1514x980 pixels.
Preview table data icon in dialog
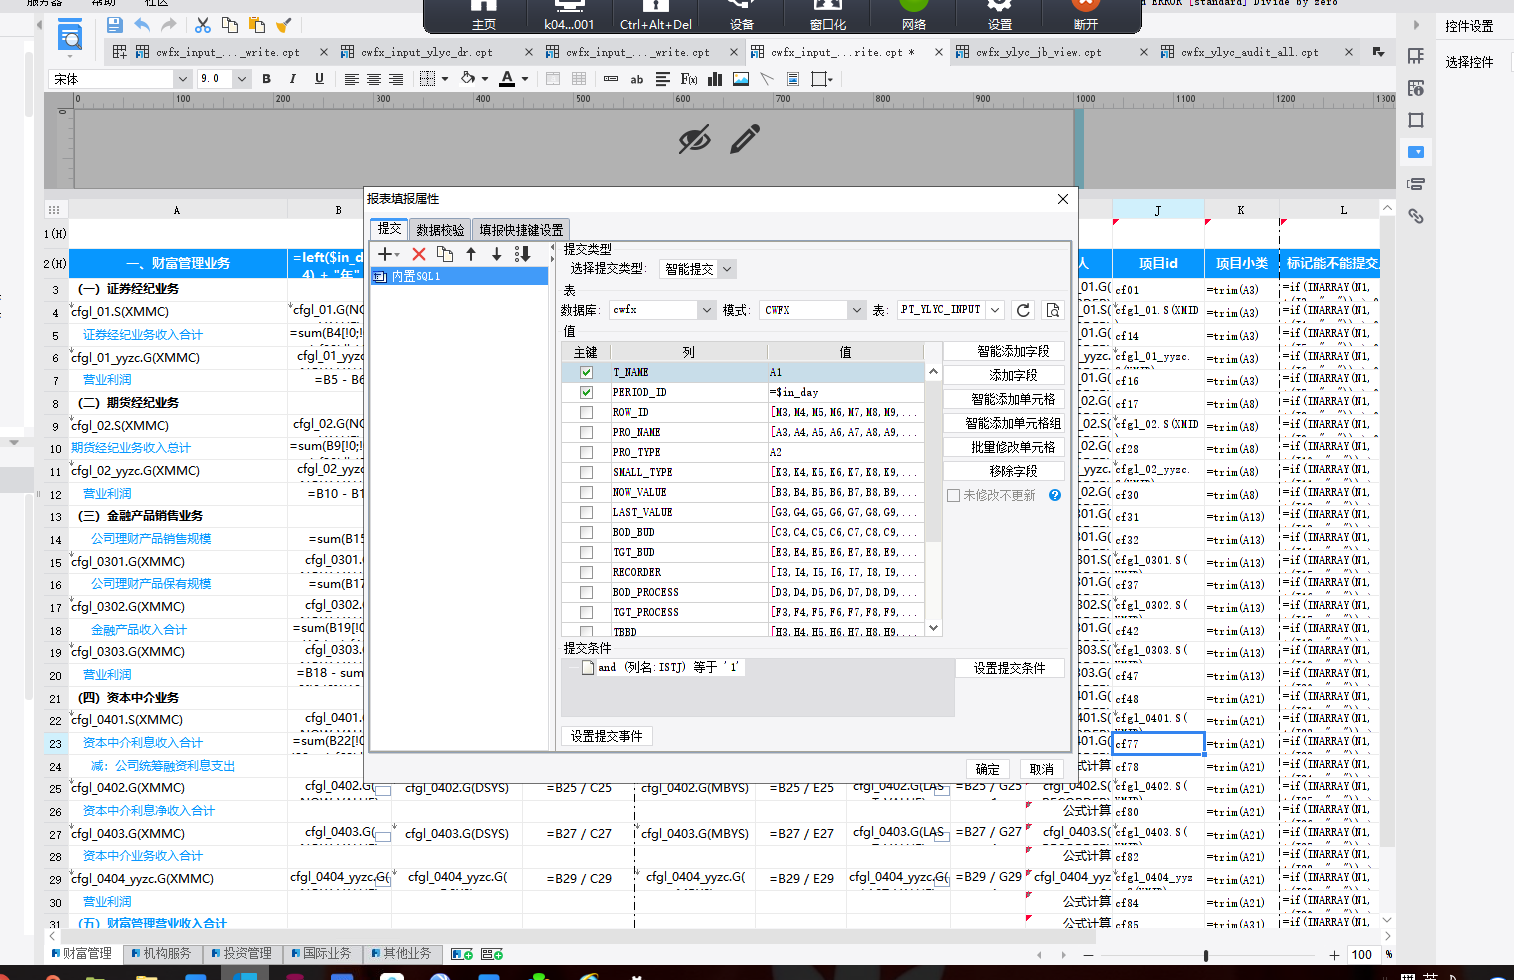(1053, 310)
